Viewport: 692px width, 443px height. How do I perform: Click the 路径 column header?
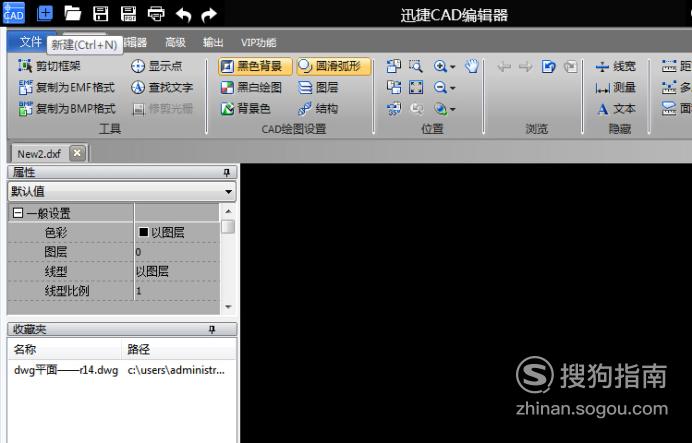point(179,349)
